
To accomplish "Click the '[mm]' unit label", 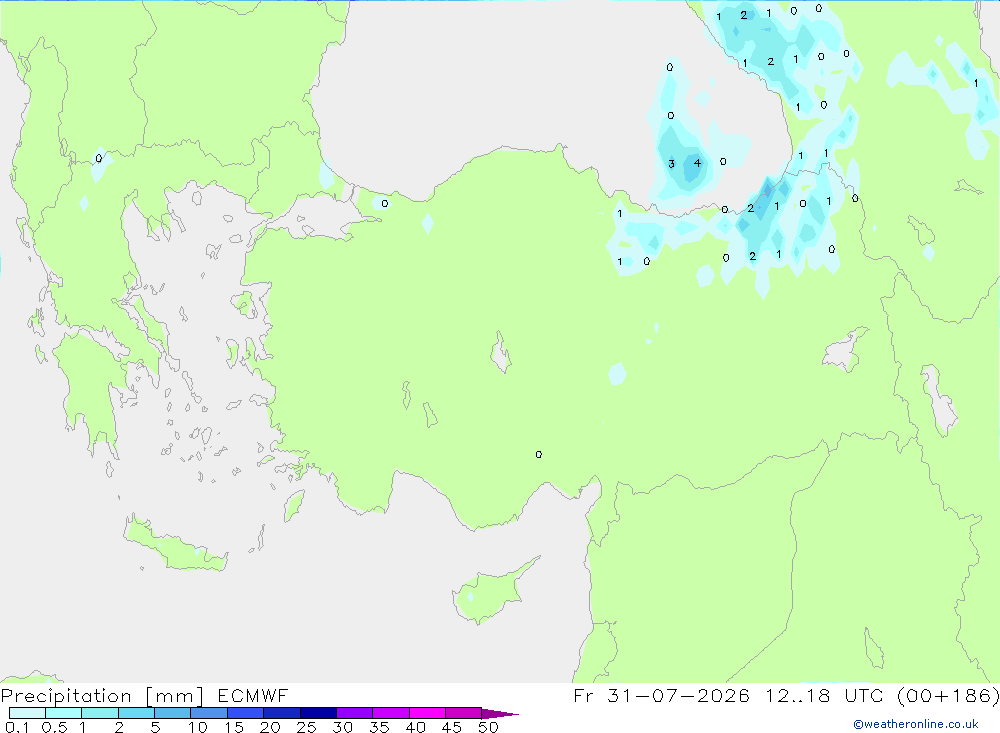I will [174, 696].
